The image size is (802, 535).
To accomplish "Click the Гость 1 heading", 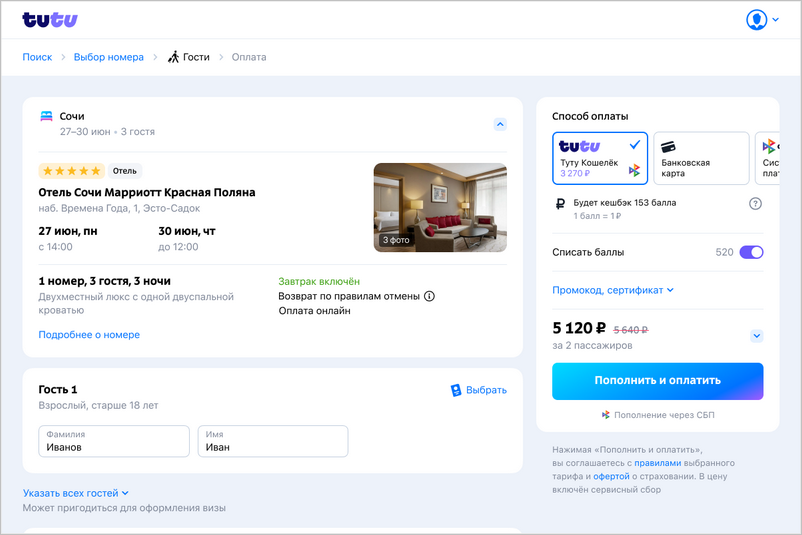I will click(58, 389).
